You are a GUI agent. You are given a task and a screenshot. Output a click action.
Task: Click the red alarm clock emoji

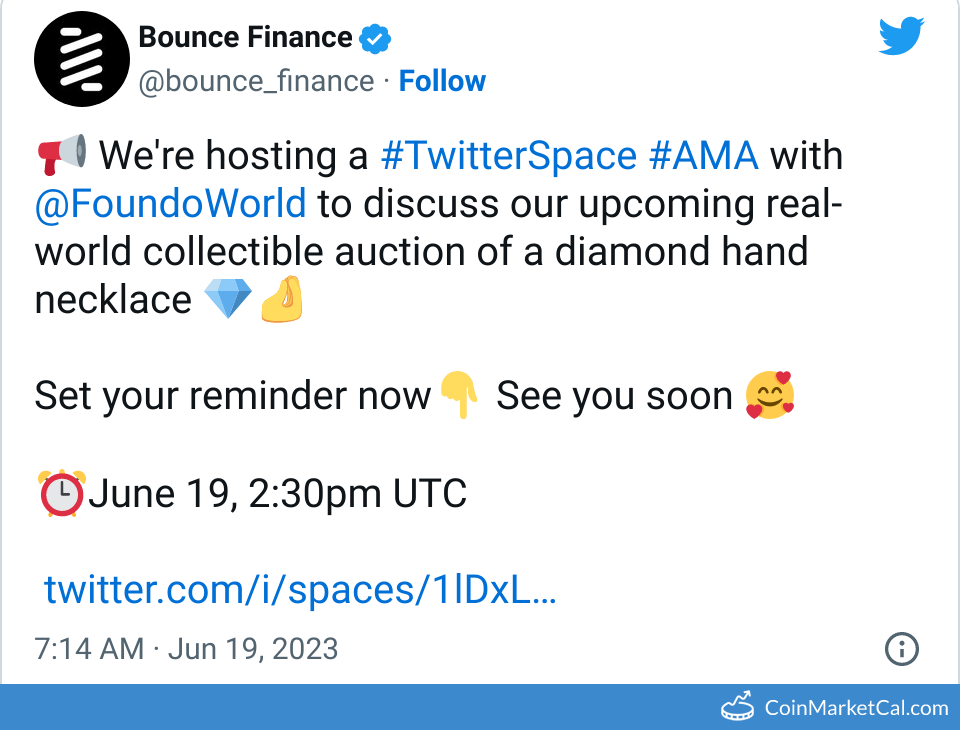click(x=62, y=493)
